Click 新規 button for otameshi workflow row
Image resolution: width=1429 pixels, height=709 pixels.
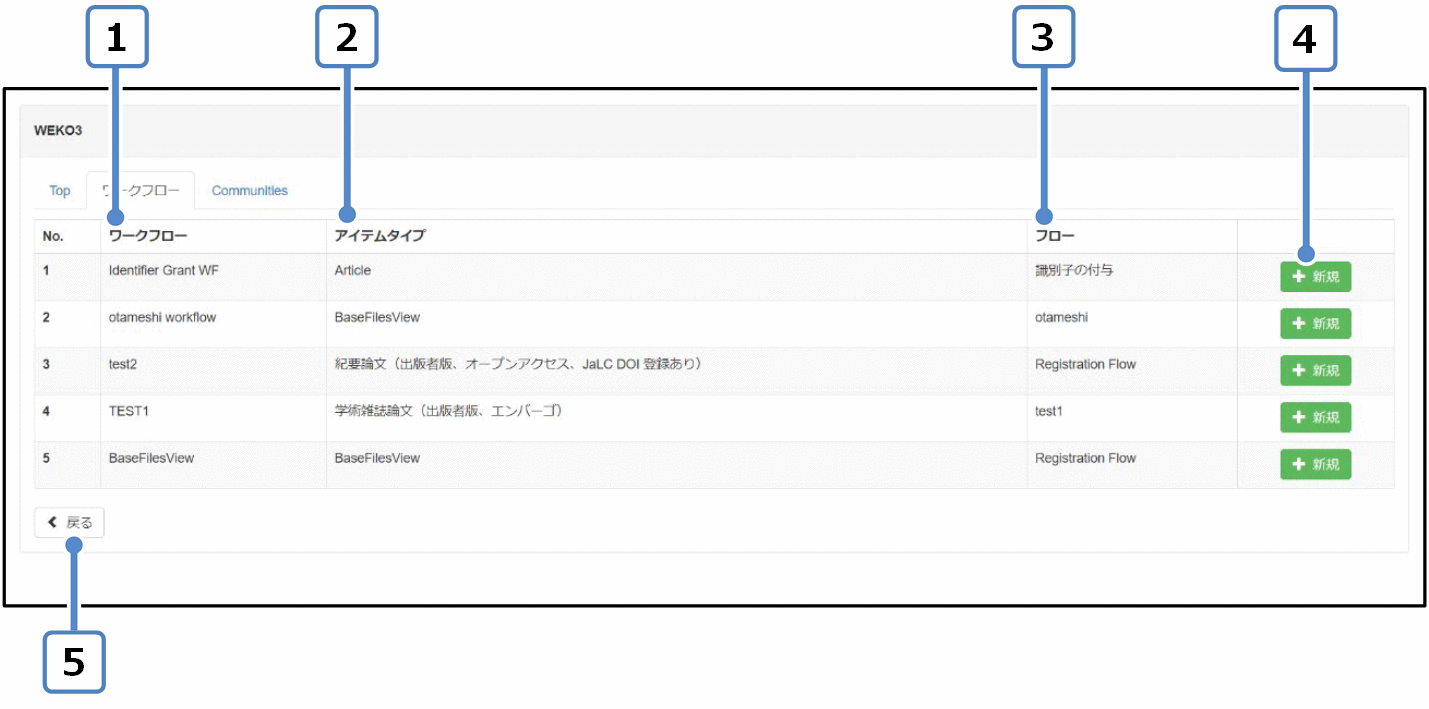[1315, 324]
